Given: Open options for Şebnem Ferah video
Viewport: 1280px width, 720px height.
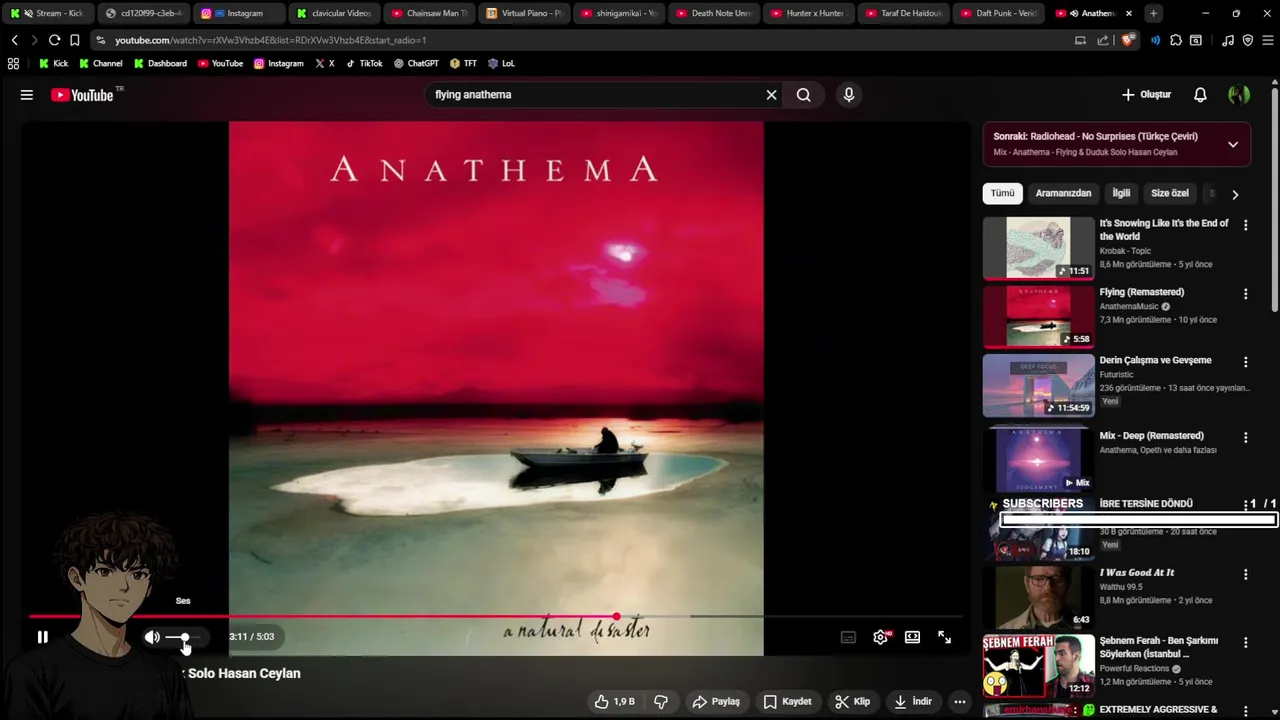Looking at the screenshot, I should pyautogui.click(x=1245, y=642).
